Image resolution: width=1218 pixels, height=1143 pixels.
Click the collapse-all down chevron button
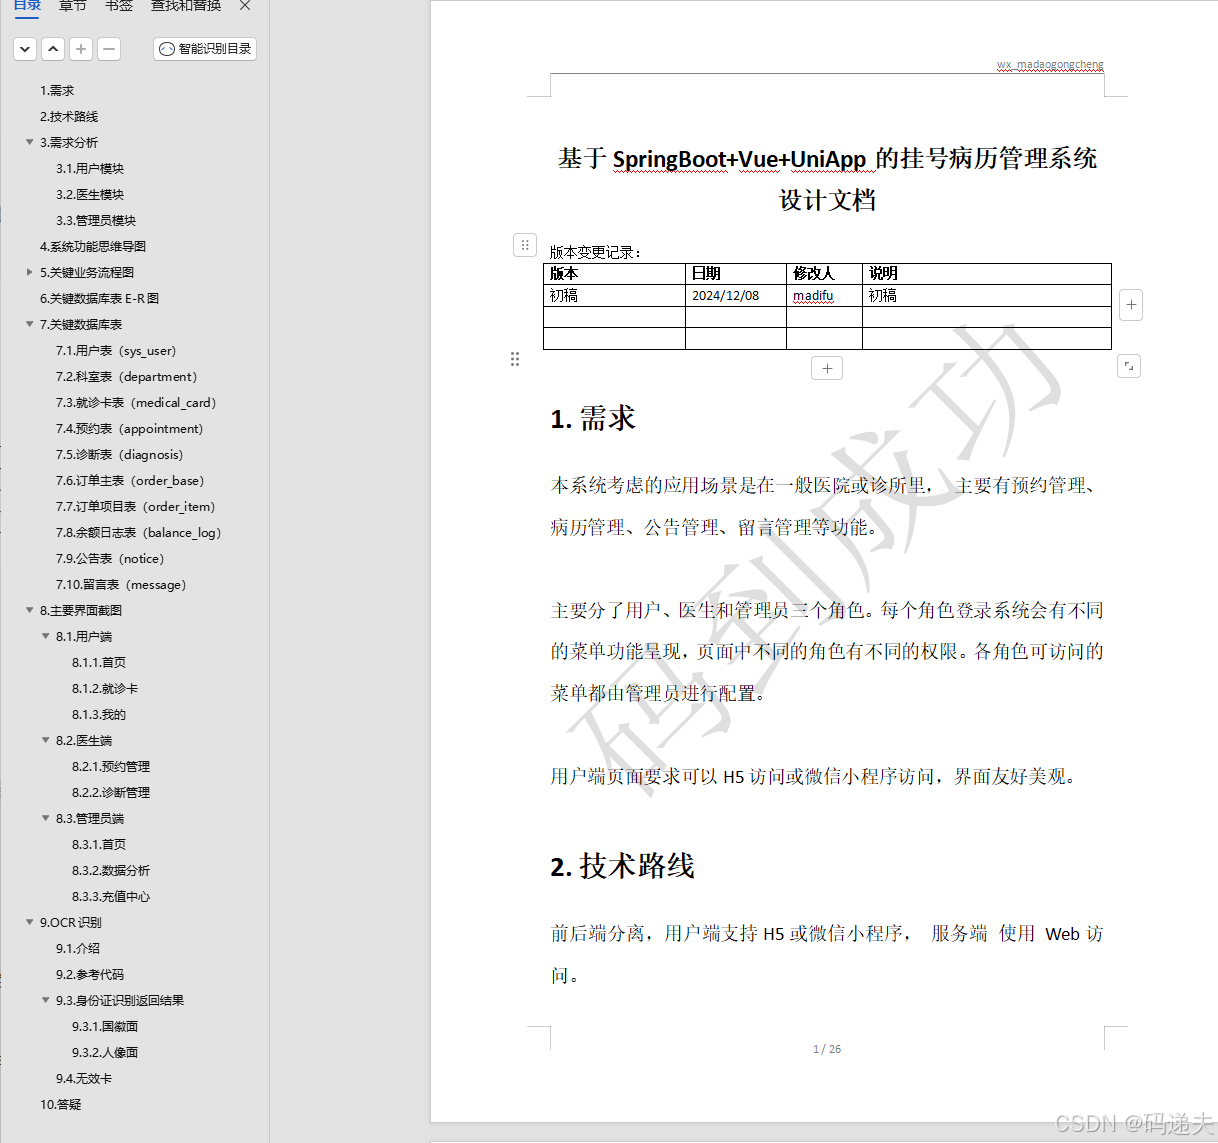(x=25, y=48)
